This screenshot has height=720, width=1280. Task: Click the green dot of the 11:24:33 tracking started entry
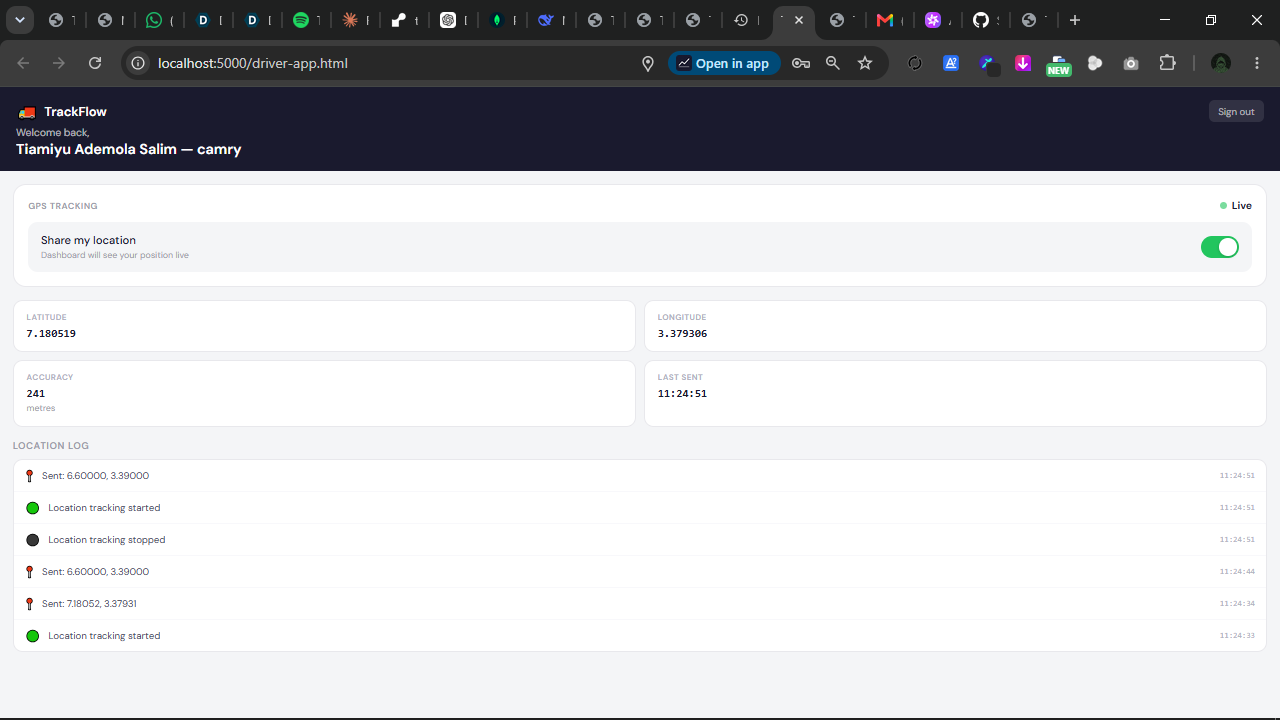(x=33, y=636)
